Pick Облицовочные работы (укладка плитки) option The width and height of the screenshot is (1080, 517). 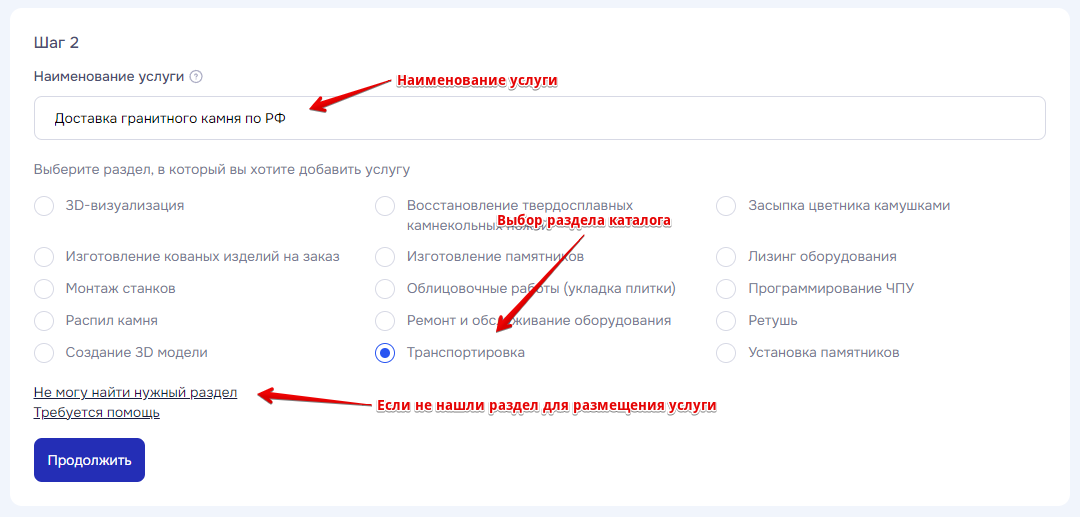coord(385,289)
